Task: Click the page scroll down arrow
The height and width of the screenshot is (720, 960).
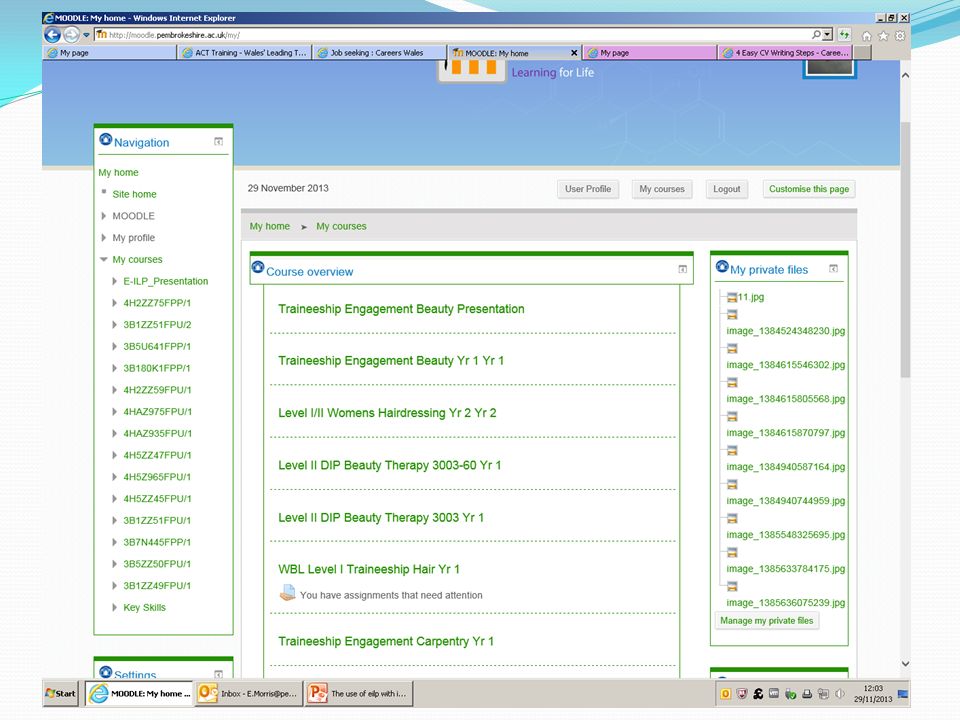Action: tap(905, 664)
